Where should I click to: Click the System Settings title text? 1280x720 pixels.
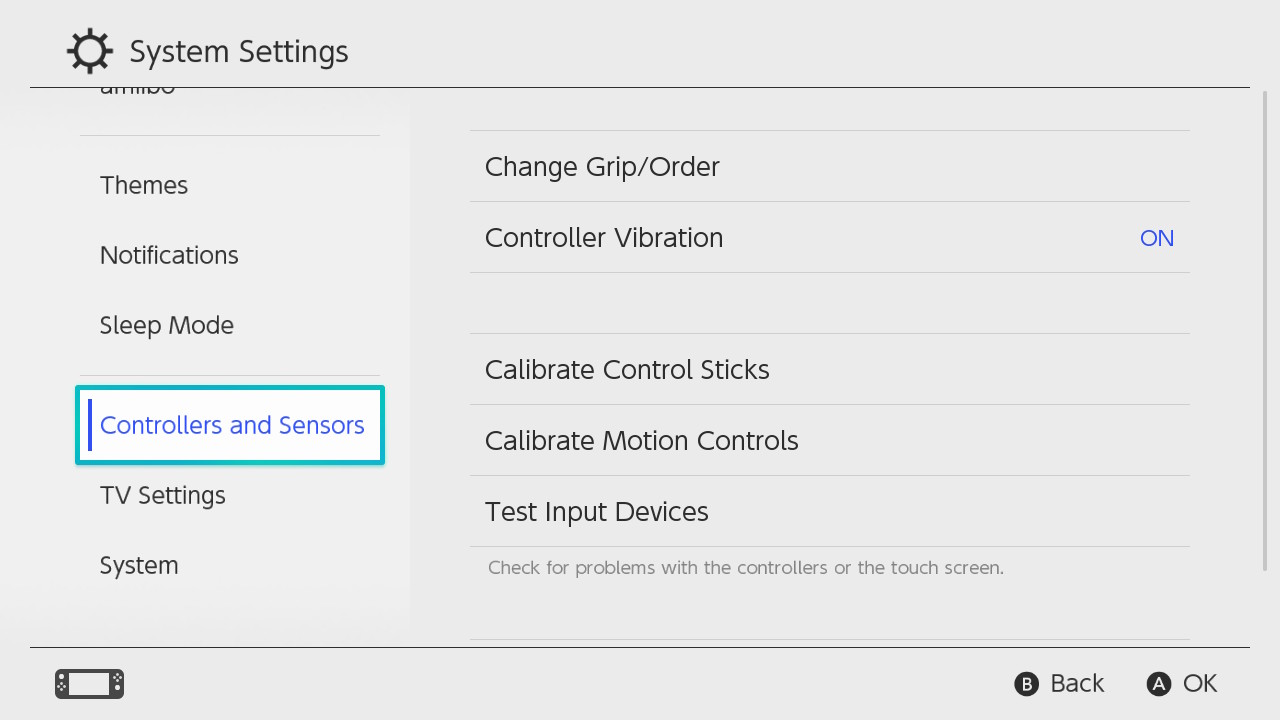239,52
